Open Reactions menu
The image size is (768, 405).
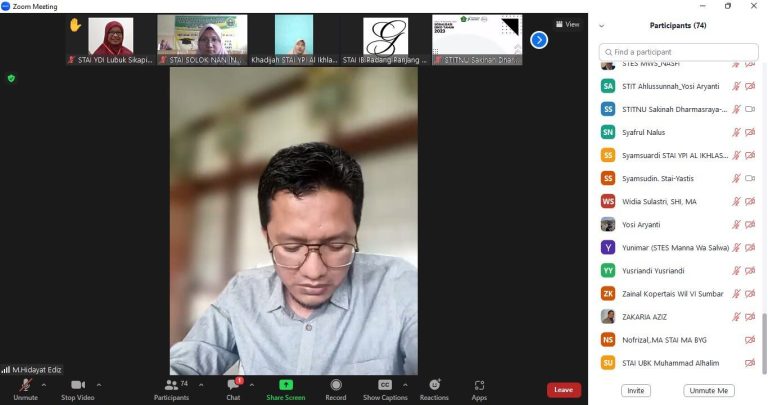tap(434, 390)
